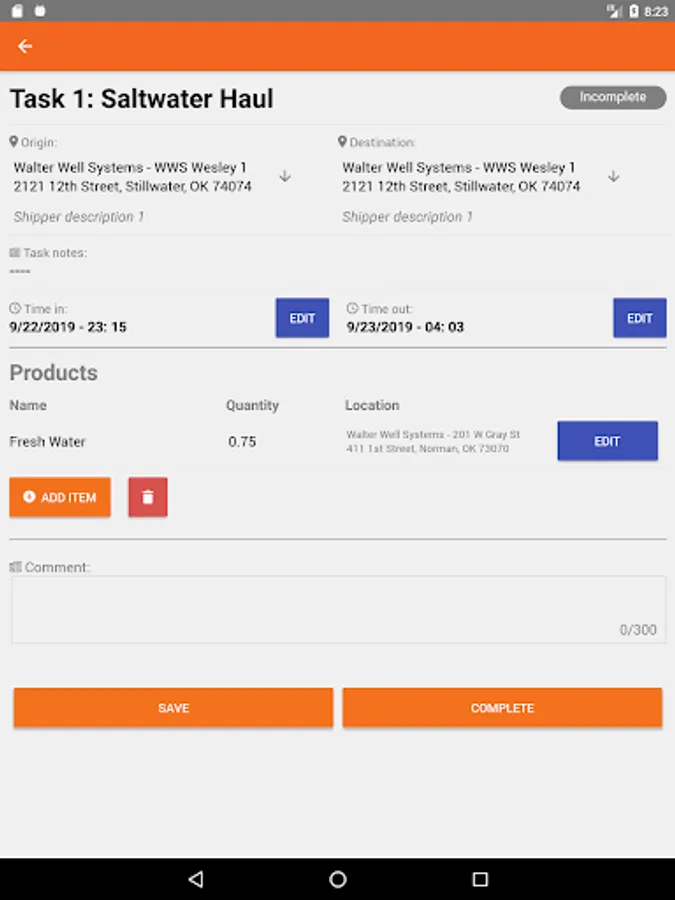This screenshot has width=675, height=900.
Task: Click the Destination location pin icon
Action: click(x=342, y=142)
